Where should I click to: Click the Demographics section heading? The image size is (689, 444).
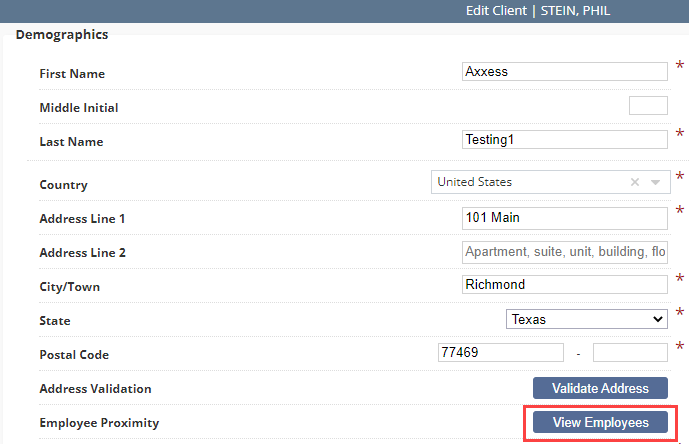click(62, 34)
